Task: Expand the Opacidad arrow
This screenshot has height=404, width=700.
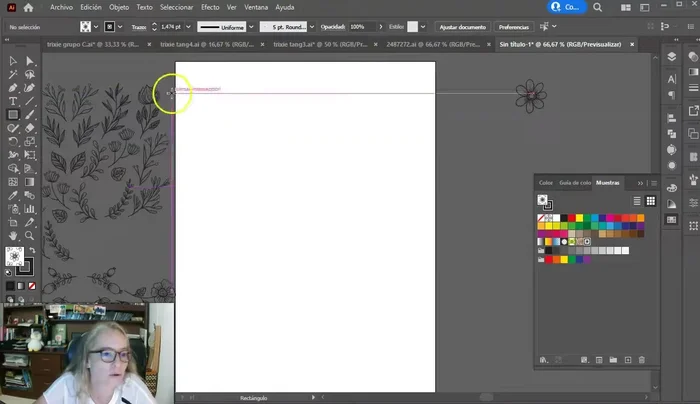Action: pos(380,27)
